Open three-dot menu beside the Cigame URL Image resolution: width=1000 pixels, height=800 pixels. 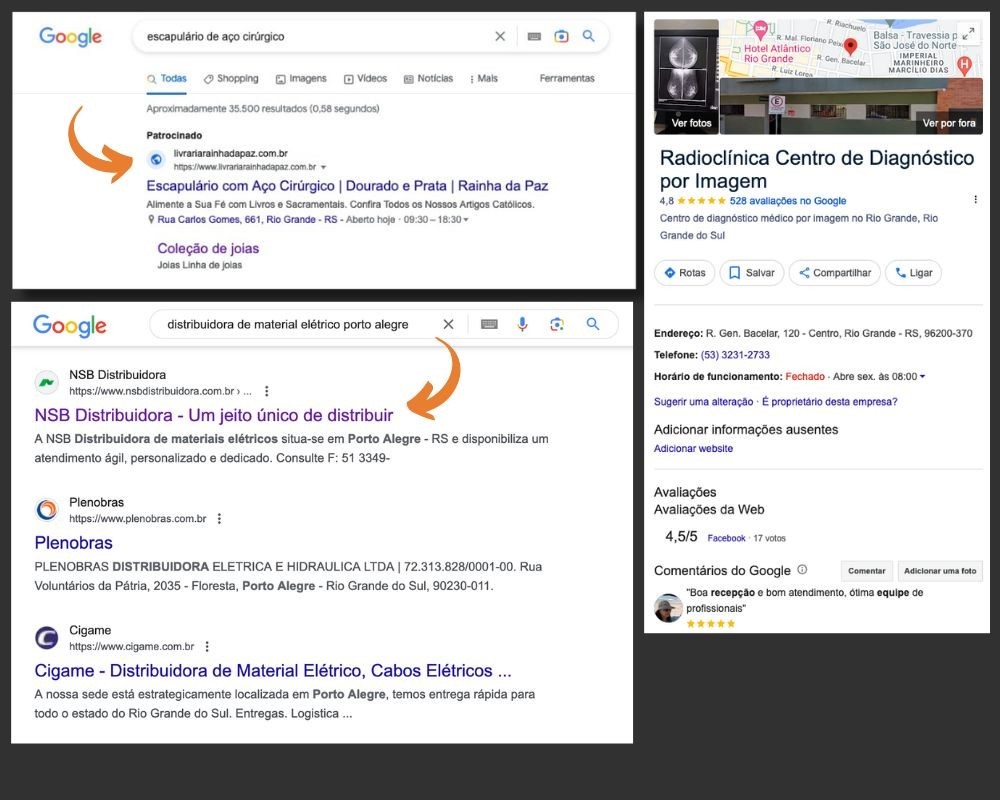pos(207,647)
